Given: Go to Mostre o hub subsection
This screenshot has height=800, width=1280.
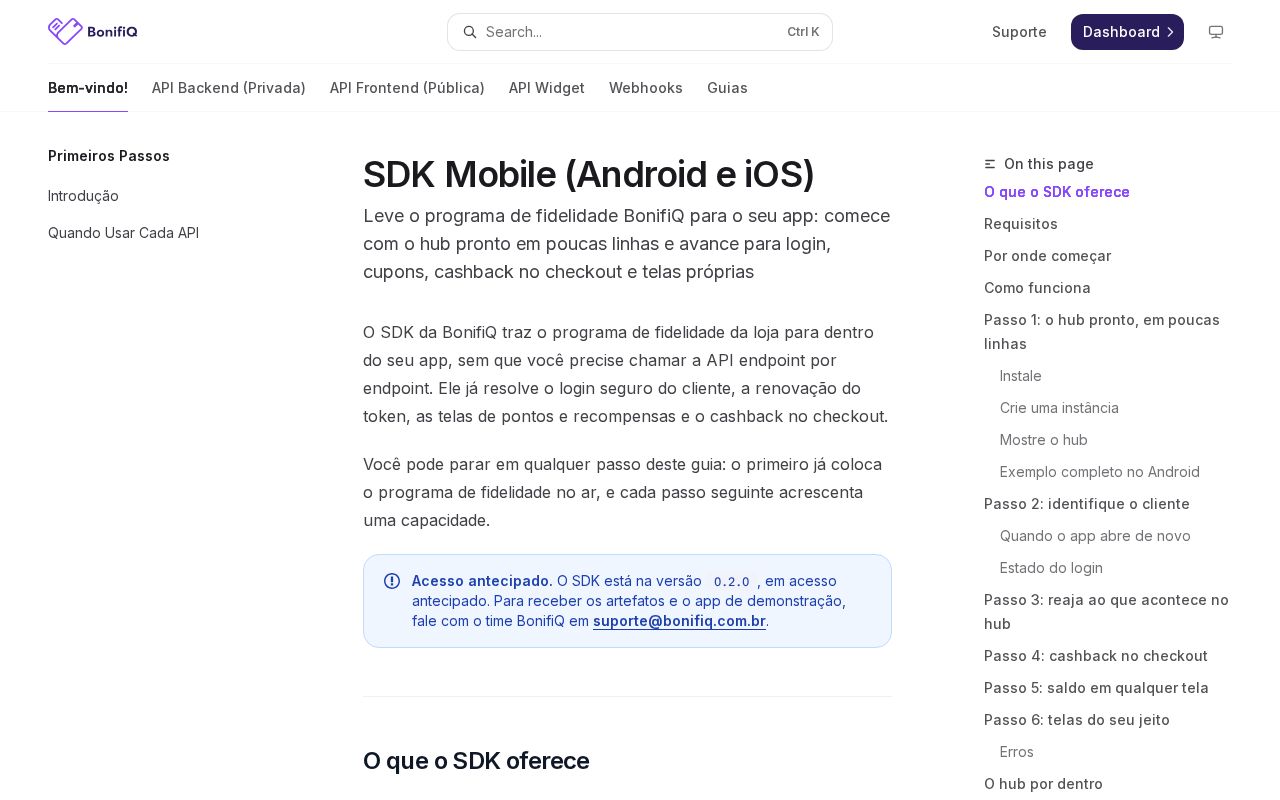Looking at the screenshot, I should coord(1044,440).
